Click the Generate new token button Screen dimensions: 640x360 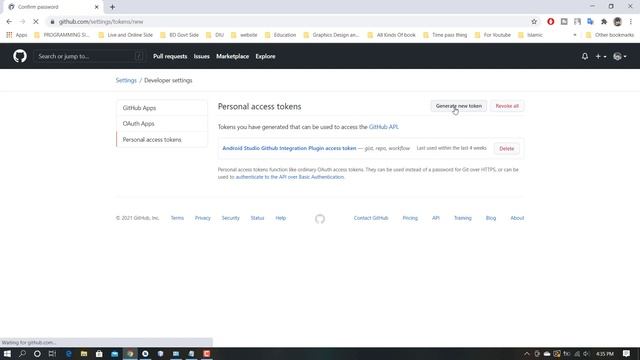point(459,106)
